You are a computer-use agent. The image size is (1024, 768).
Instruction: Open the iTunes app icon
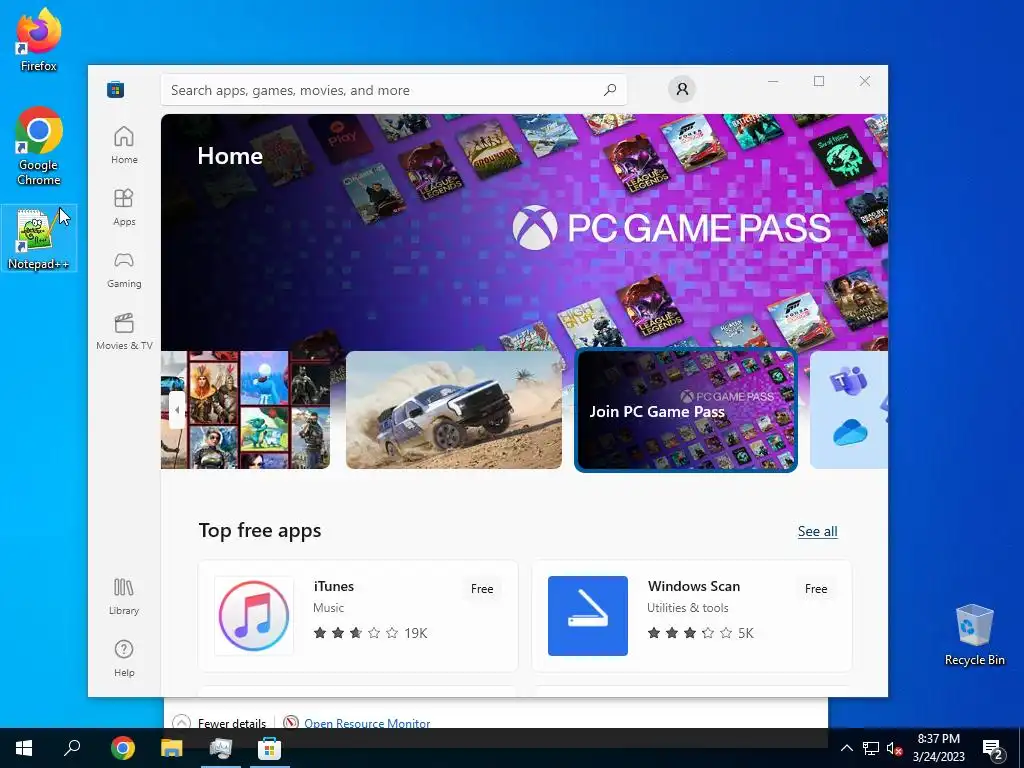[x=254, y=616]
